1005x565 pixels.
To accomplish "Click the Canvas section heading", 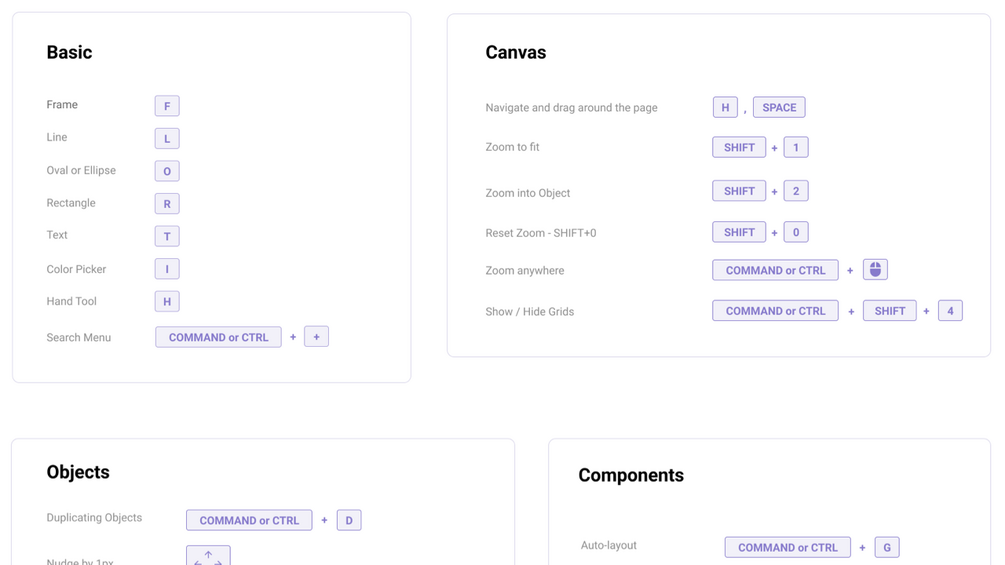I will [x=516, y=52].
